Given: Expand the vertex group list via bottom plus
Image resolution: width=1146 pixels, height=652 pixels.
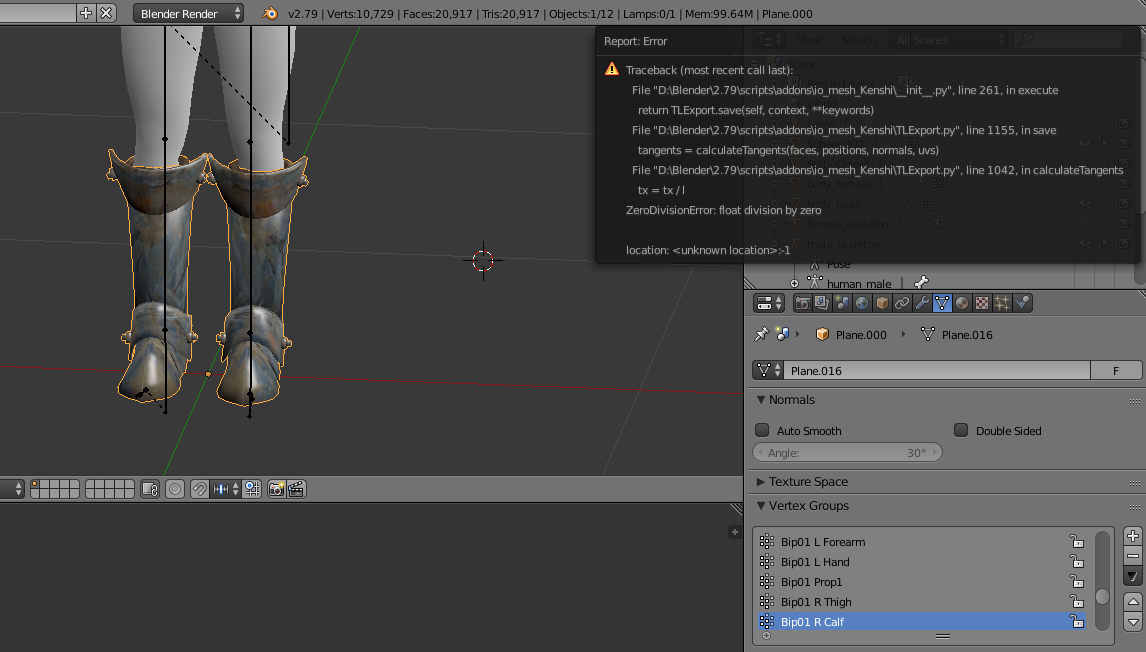Looking at the screenshot, I should pyautogui.click(x=766, y=636).
